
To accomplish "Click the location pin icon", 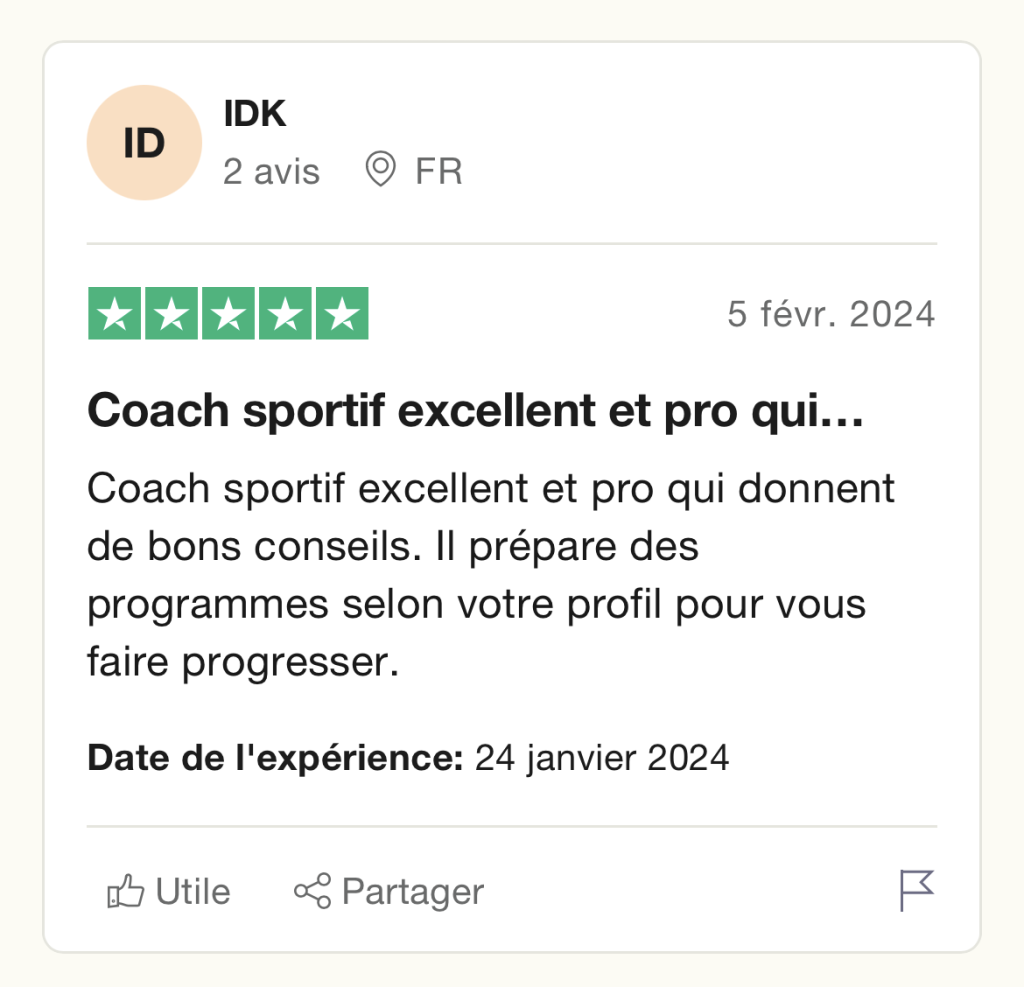I will (x=380, y=169).
